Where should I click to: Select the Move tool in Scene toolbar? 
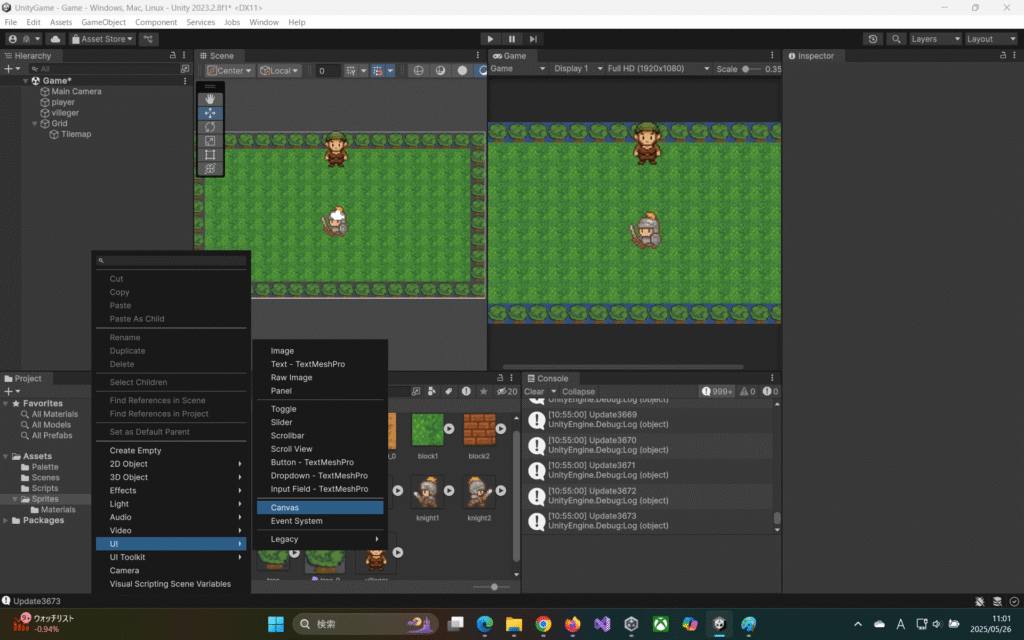(210, 113)
